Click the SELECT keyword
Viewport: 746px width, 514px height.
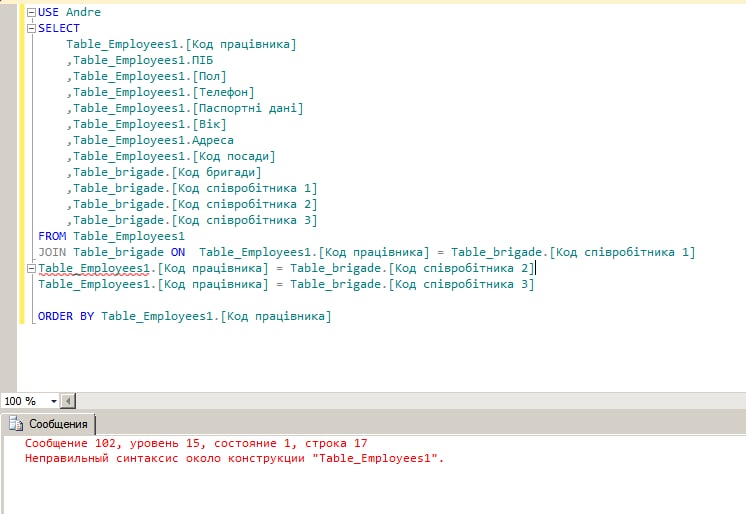59,28
